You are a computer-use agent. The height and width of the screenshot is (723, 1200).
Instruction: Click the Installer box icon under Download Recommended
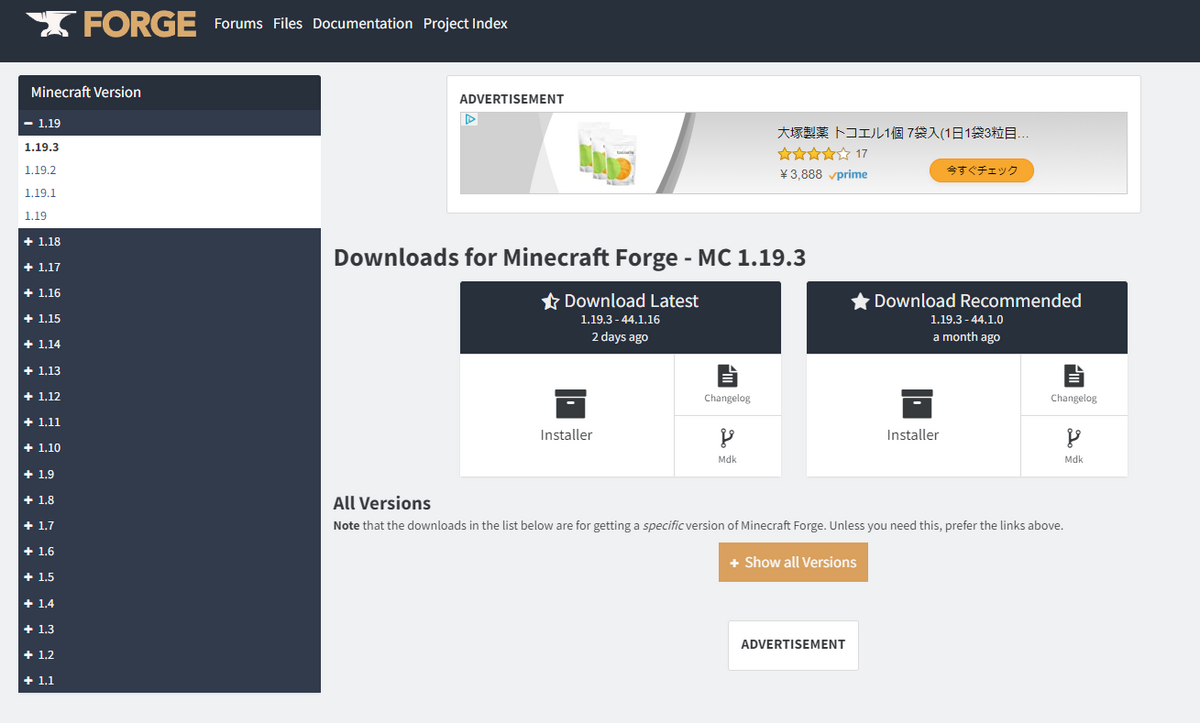coord(913,404)
